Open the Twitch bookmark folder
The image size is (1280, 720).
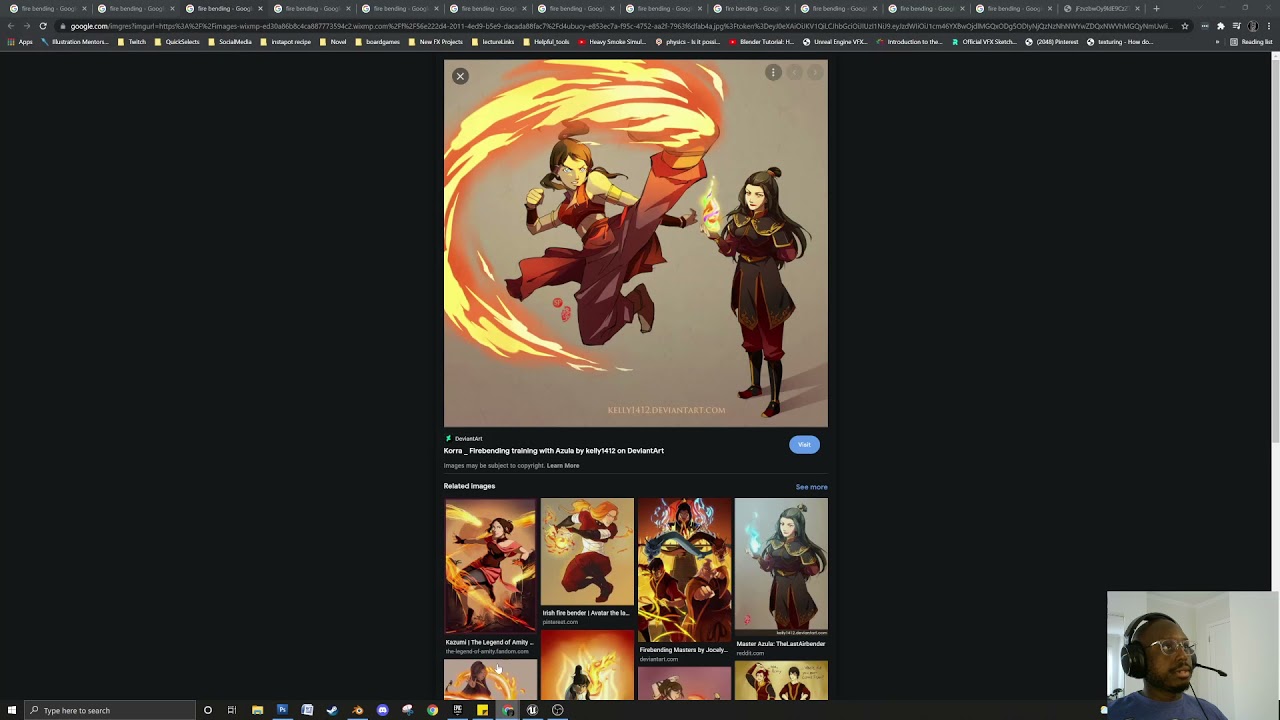point(132,42)
